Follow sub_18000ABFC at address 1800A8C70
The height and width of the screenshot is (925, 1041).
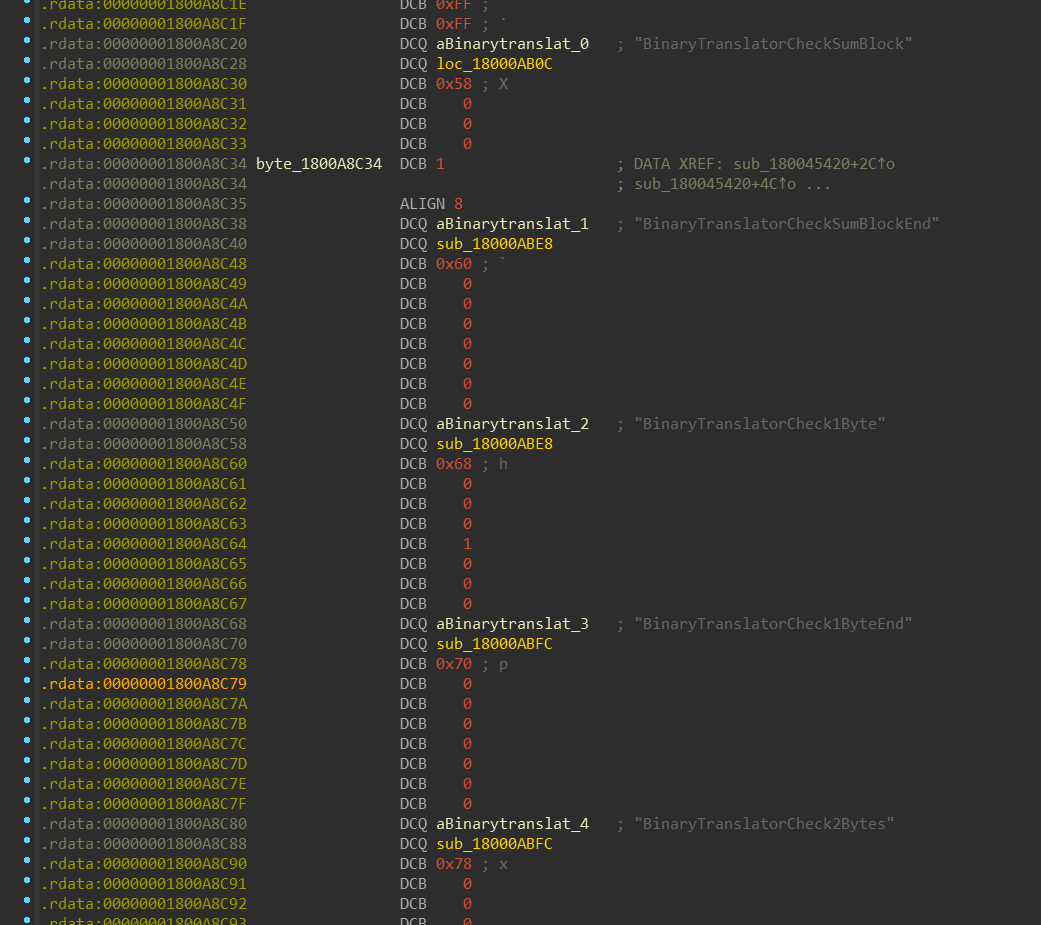[494, 643]
